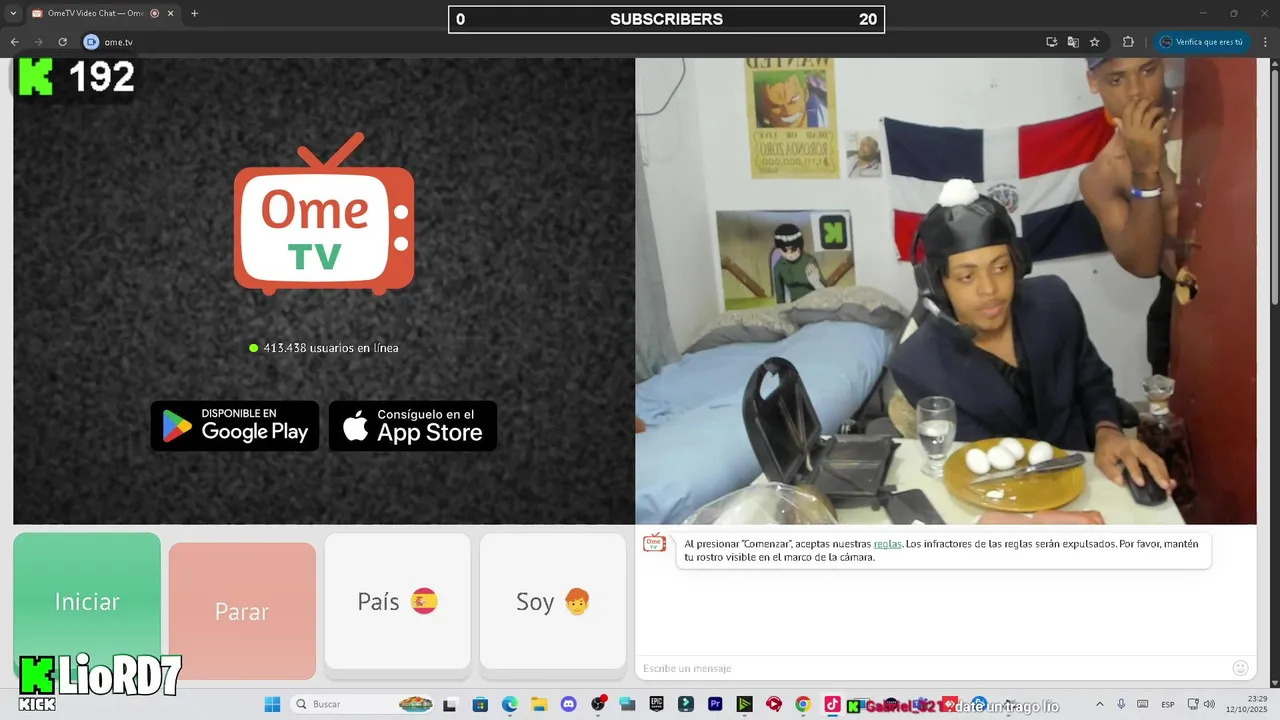
Task: Click the install app icon in address bar
Action: tap(1051, 42)
